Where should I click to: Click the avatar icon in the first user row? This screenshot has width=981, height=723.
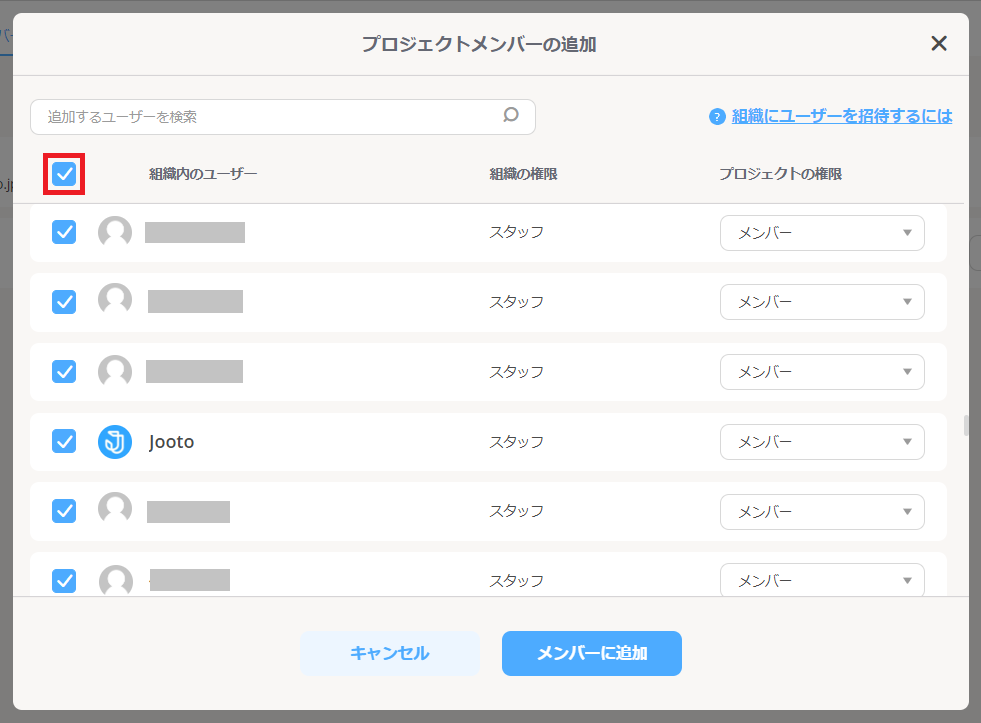coord(114,232)
